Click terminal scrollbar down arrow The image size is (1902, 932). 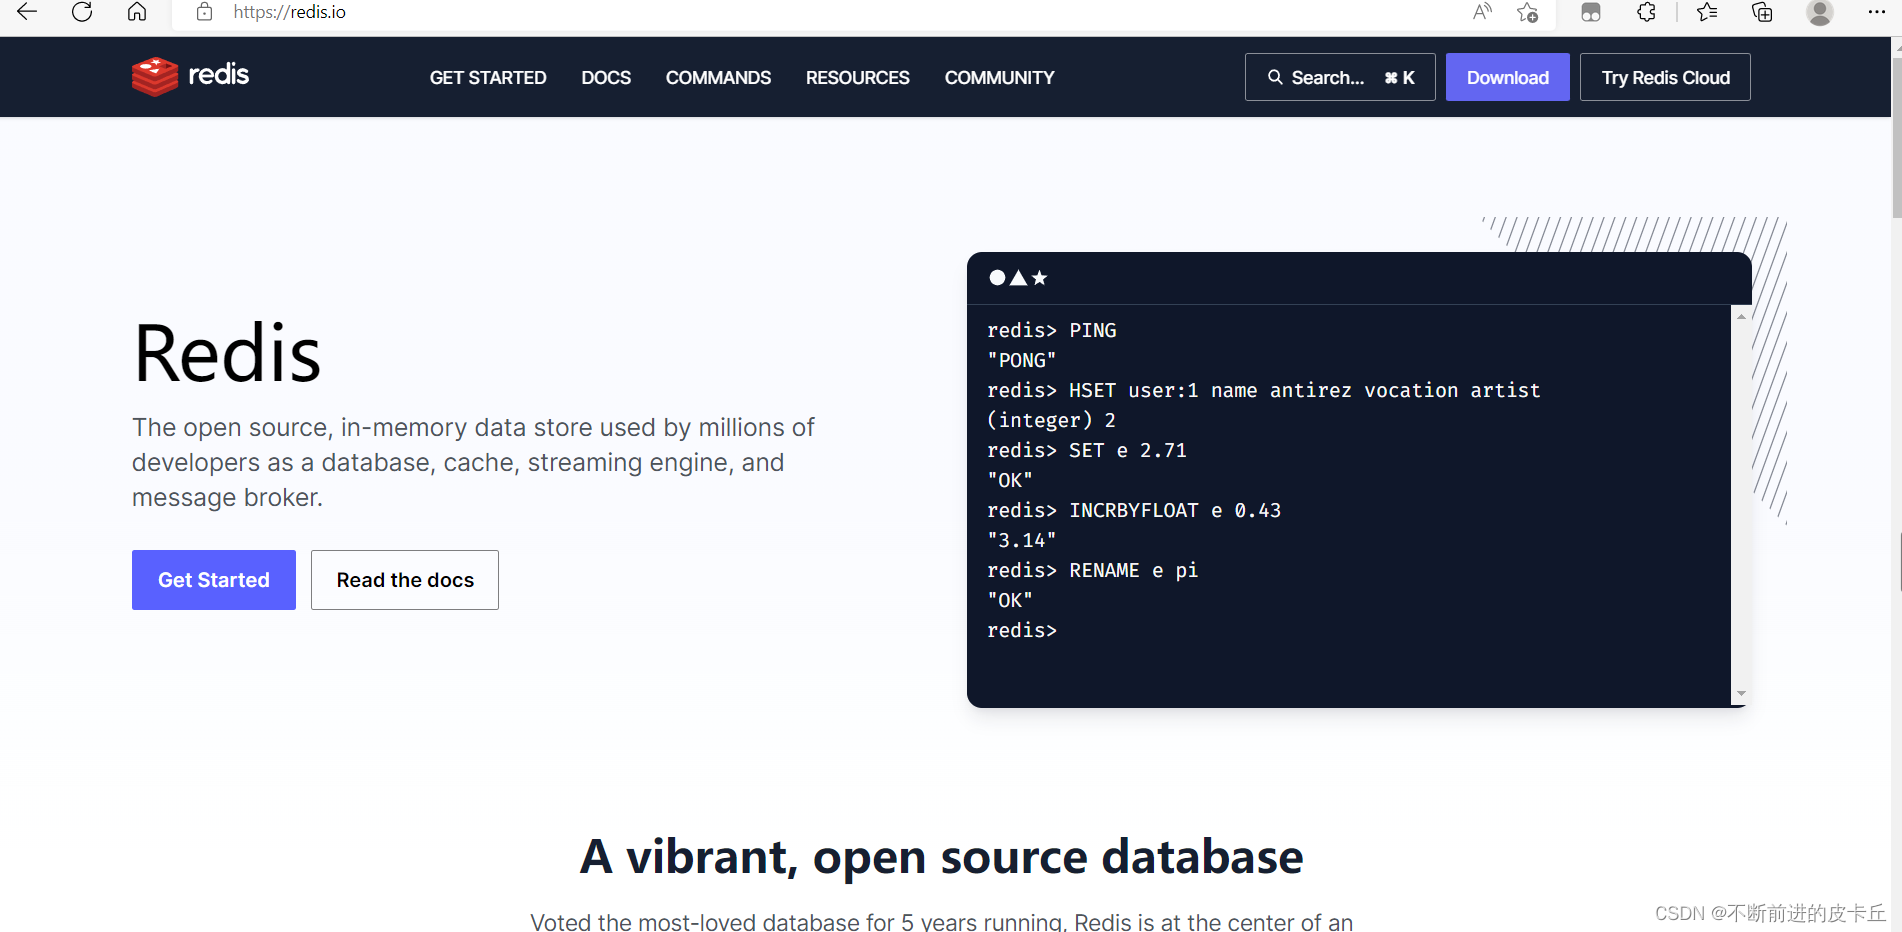coord(1741,694)
